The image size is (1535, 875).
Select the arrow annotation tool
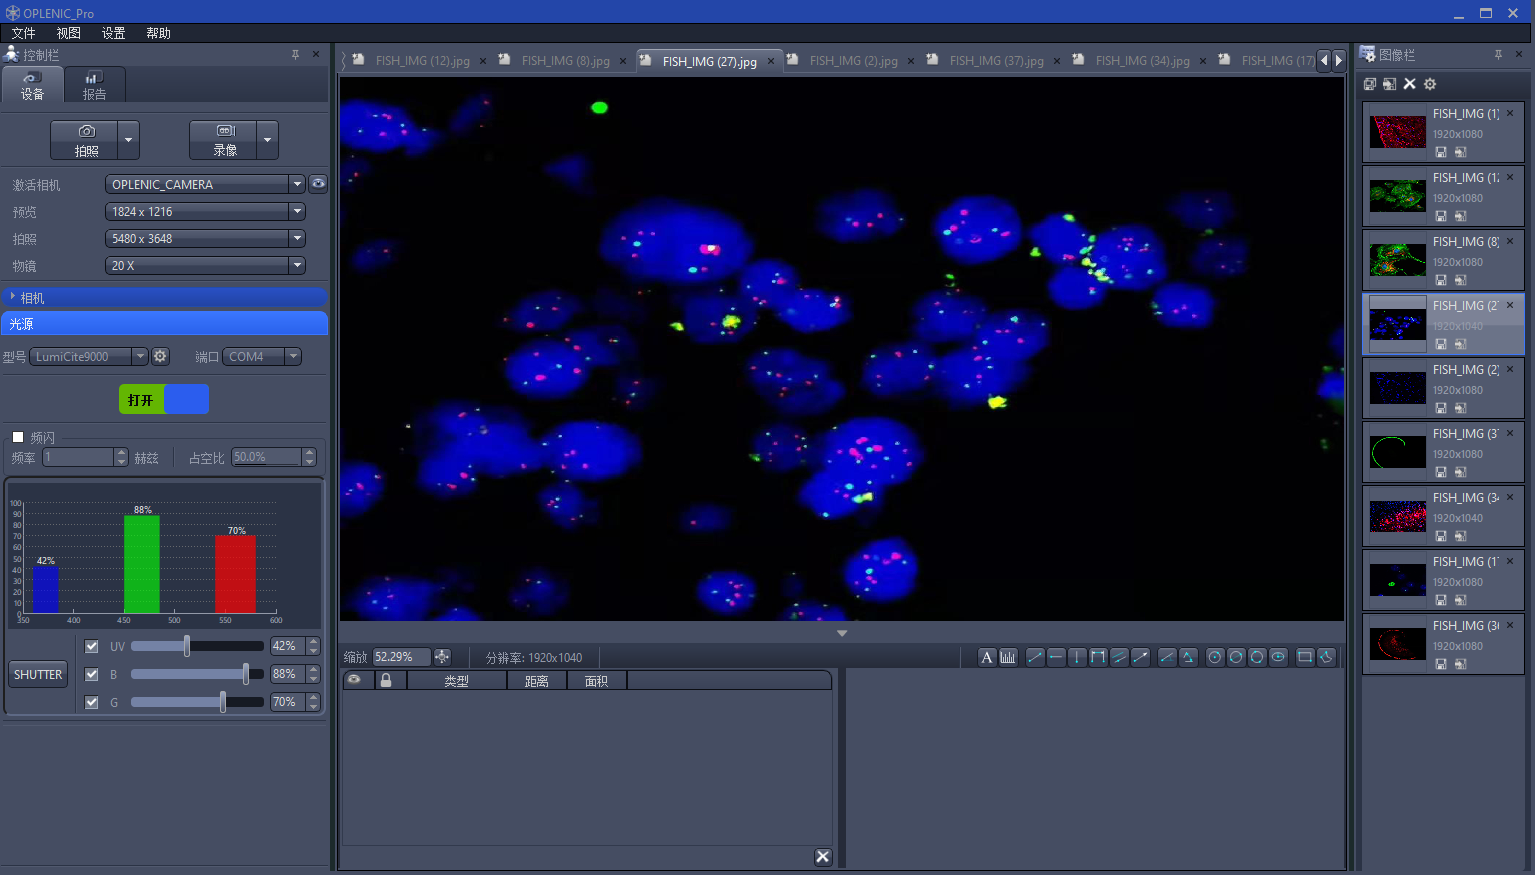point(1140,657)
